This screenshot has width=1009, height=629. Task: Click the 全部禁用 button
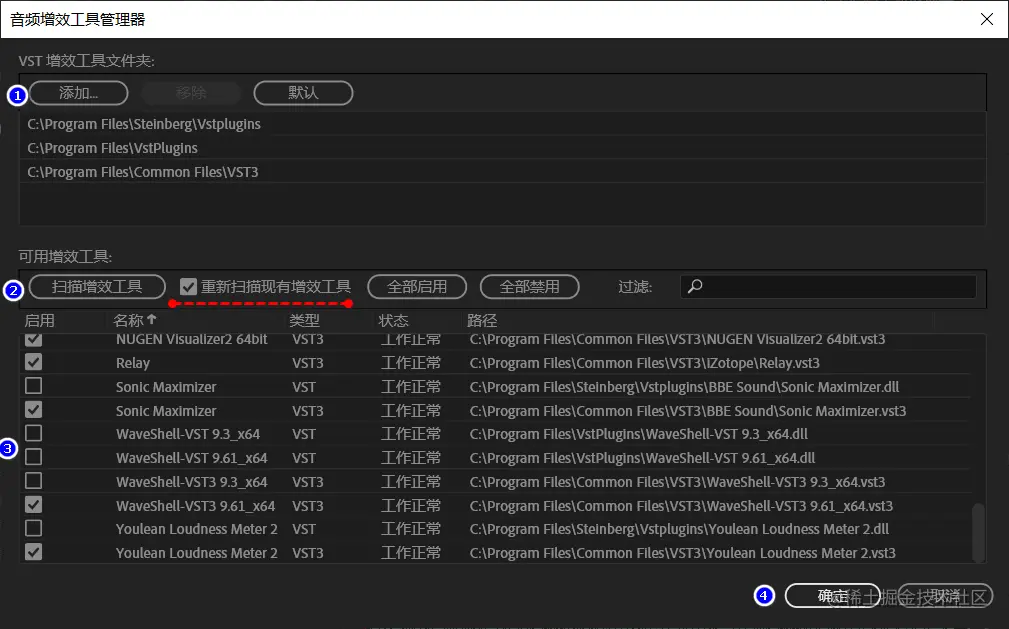(x=530, y=286)
